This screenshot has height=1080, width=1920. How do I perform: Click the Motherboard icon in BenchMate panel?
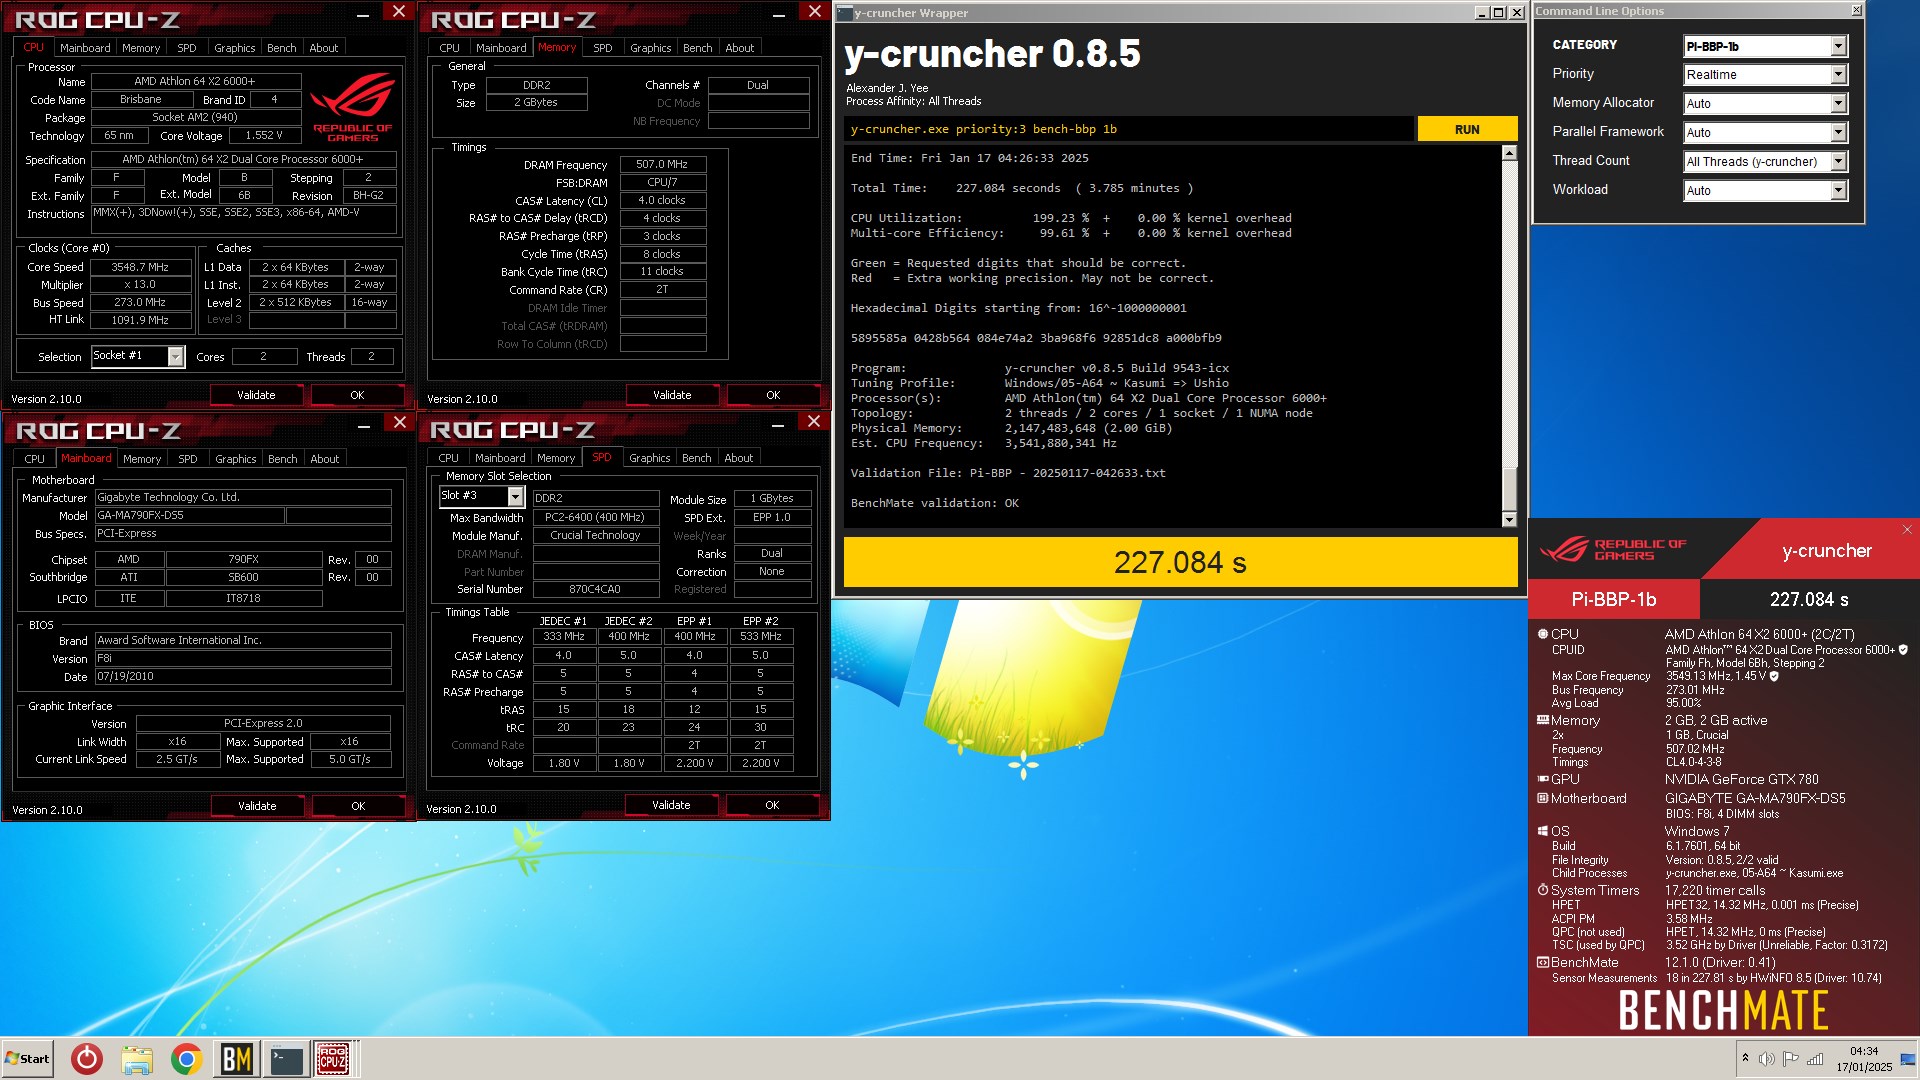(1543, 798)
